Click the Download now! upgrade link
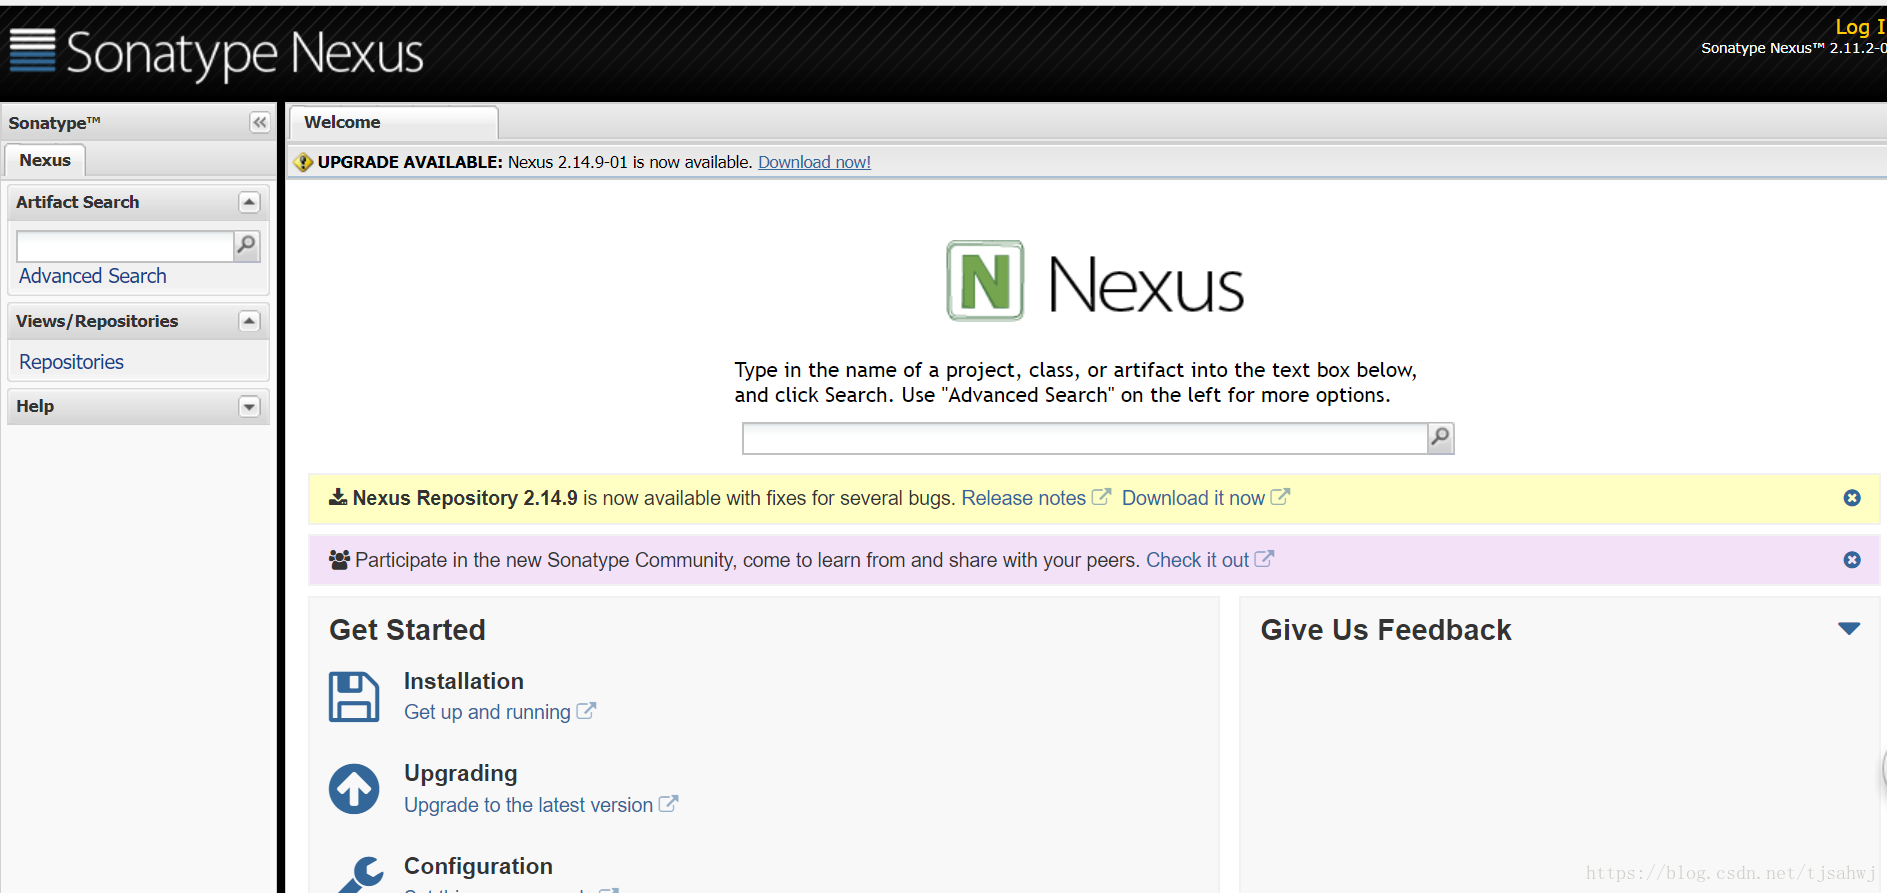The image size is (1887, 893). pos(814,162)
